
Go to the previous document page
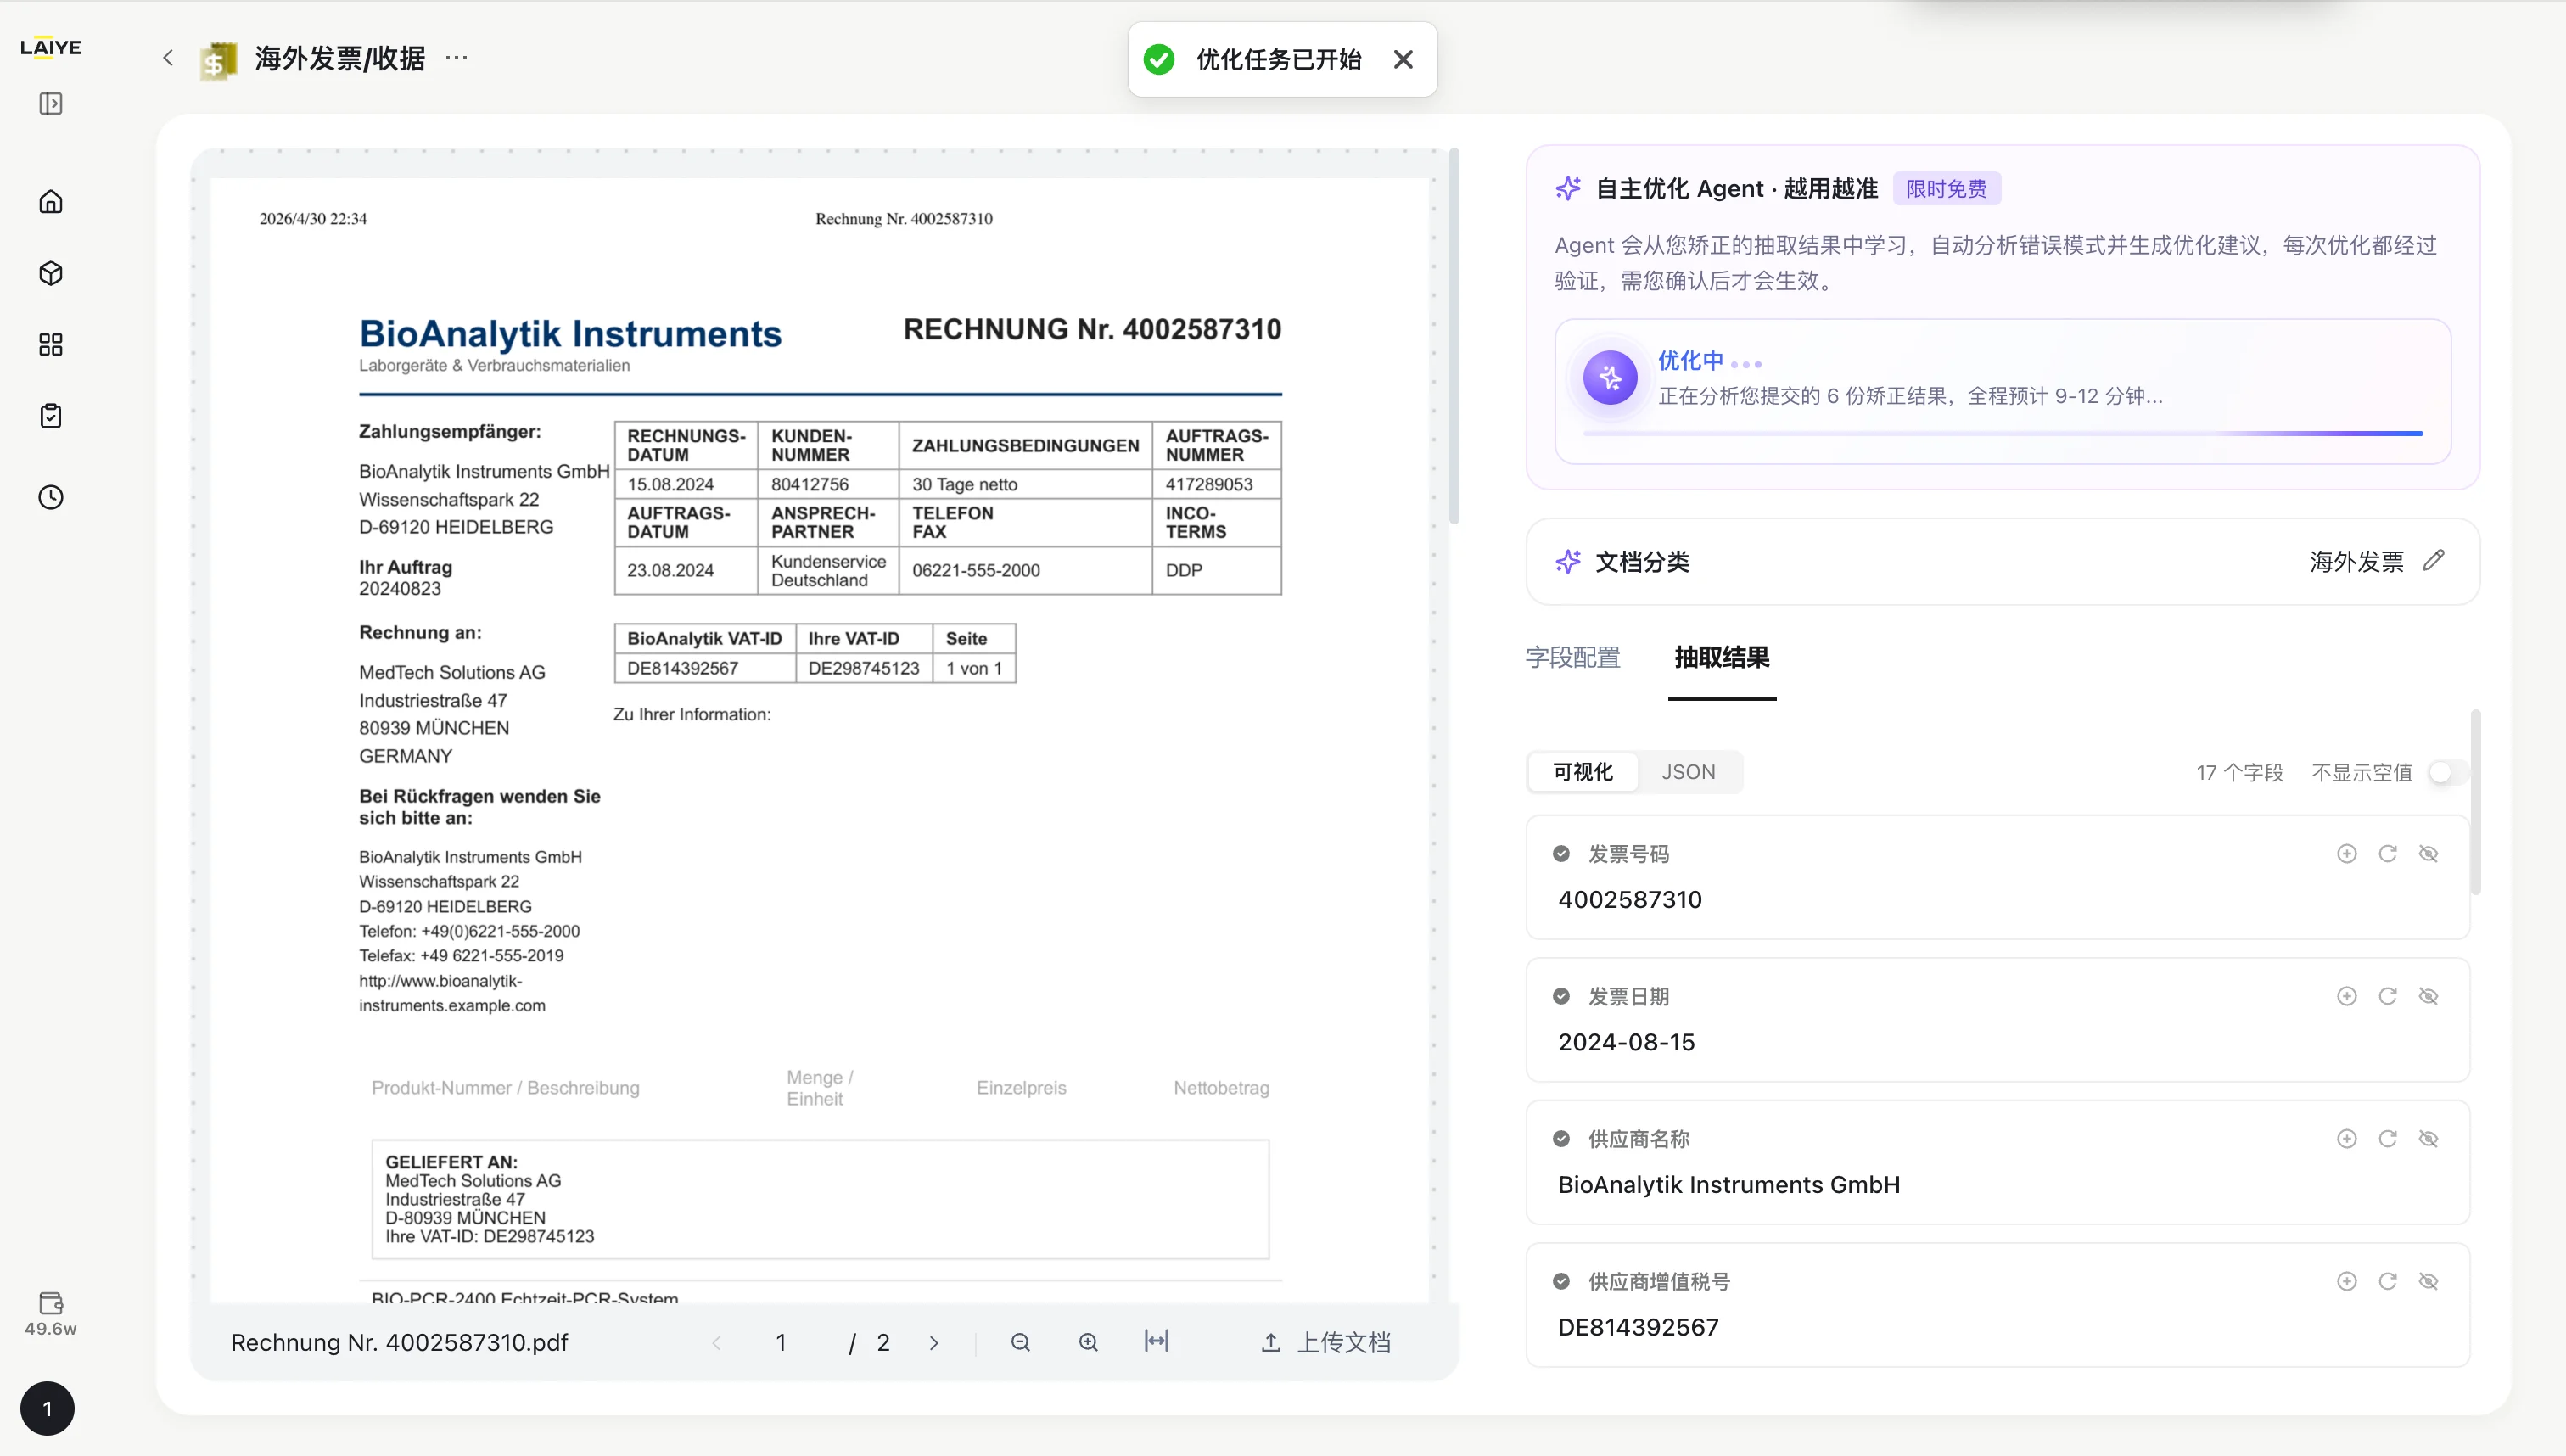pyautogui.click(x=716, y=1343)
